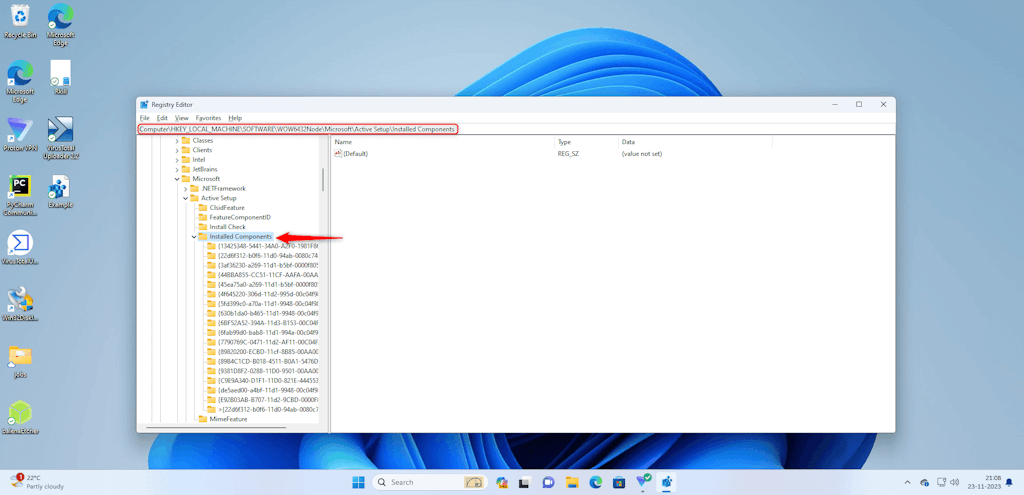Expand the JetBrains key
The image size is (1024, 495).
[x=177, y=169]
